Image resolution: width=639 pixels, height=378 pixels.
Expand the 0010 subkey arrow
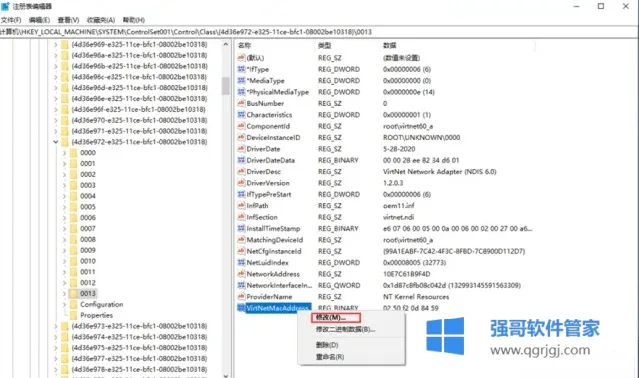pyautogui.click(x=64, y=261)
